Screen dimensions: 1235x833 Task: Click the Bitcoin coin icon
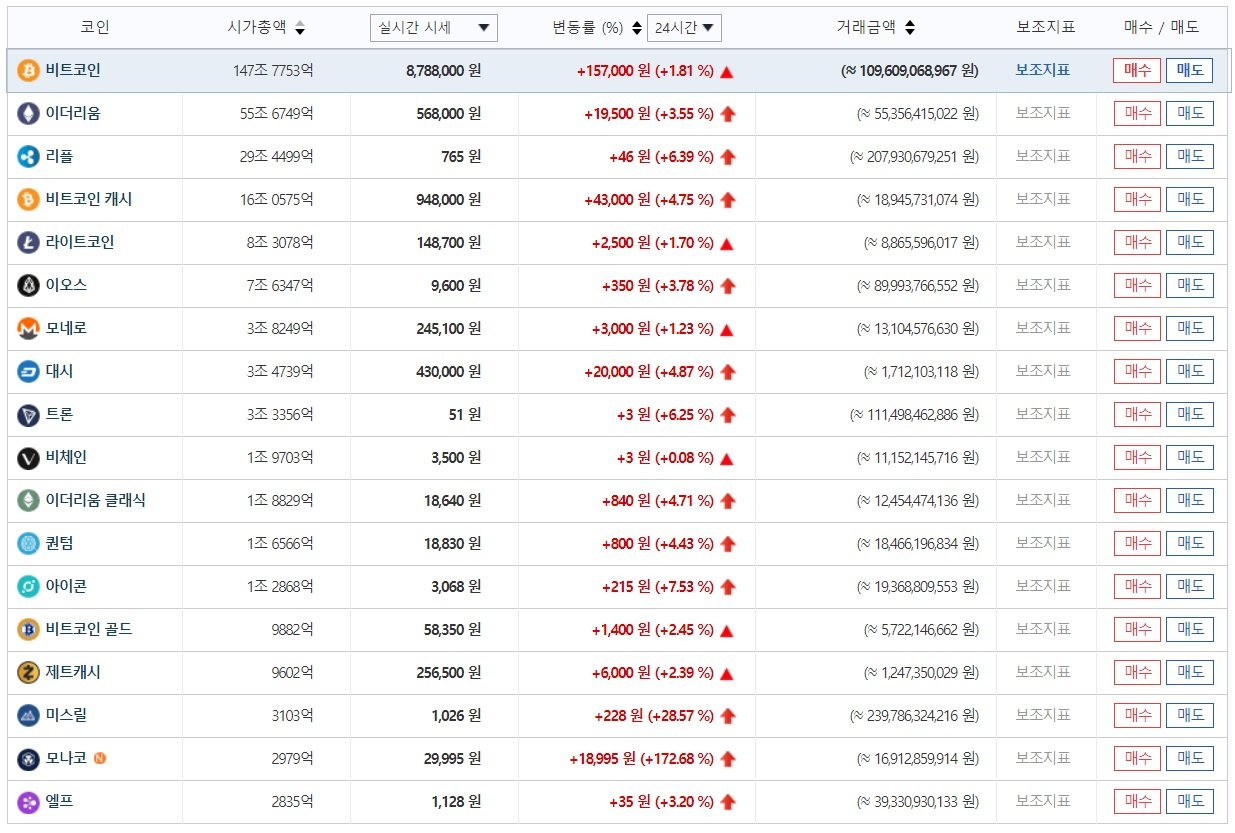point(28,71)
